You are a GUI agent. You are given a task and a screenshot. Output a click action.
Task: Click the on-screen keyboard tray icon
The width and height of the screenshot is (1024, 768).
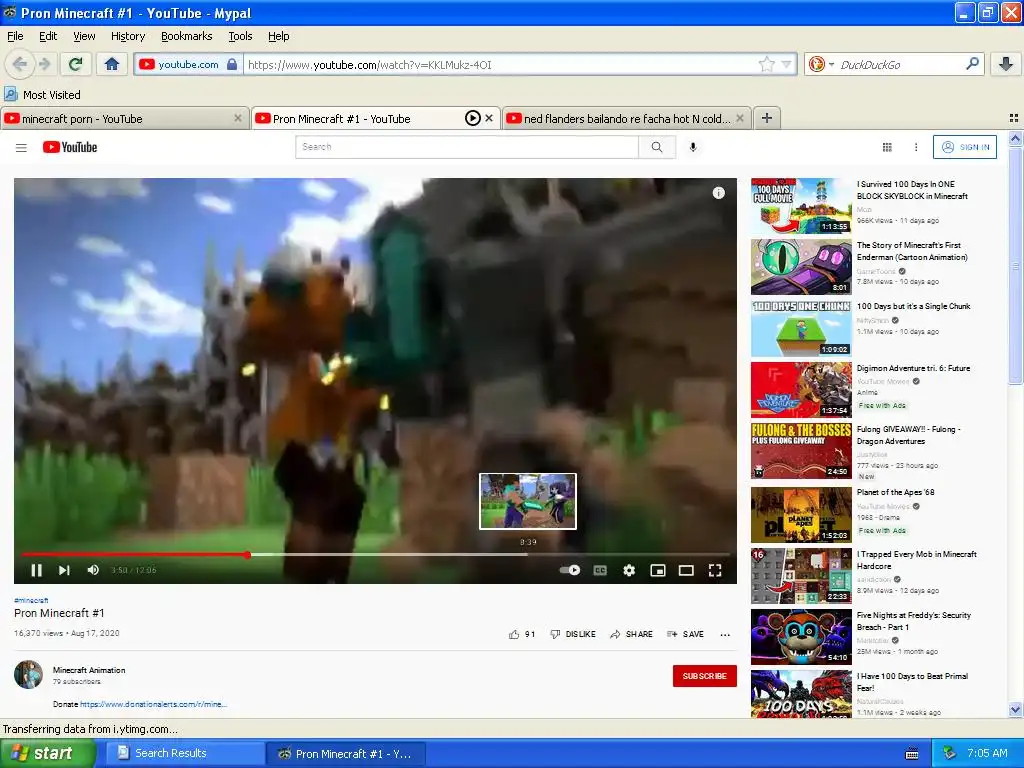tap(912, 754)
